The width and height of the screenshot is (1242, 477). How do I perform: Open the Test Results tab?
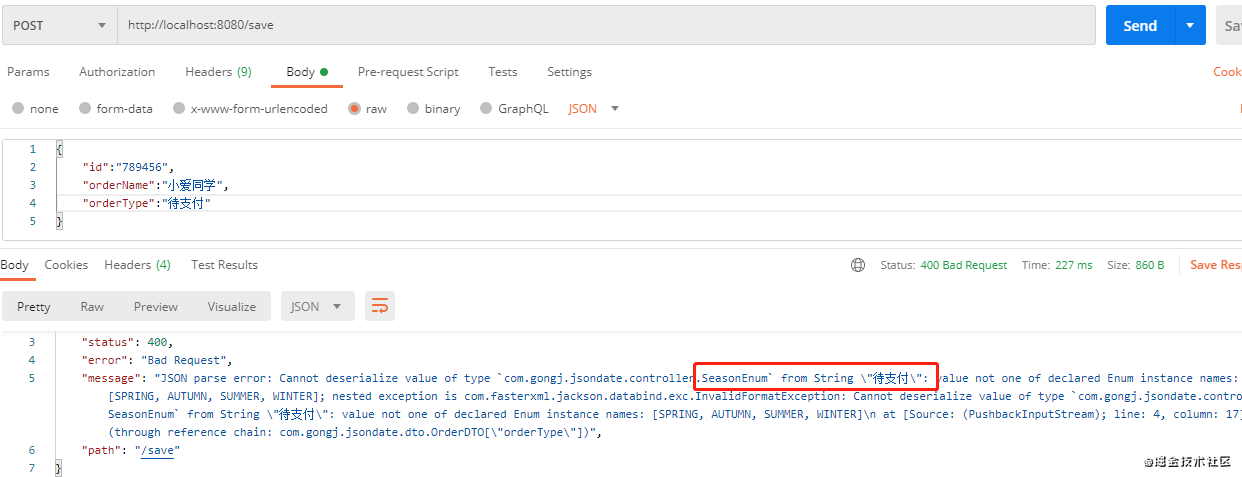click(224, 265)
